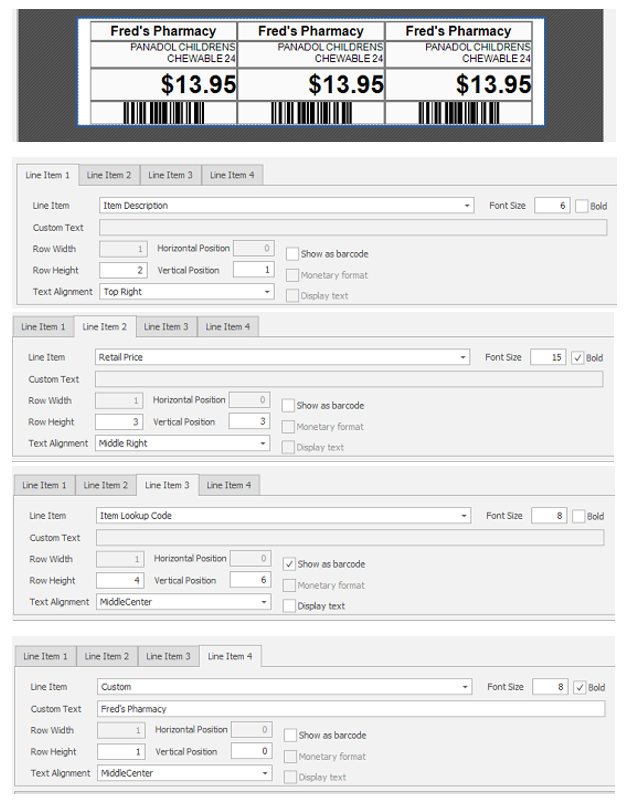The height and width of the screenshot is (804, 625).
Task: Expand Text Alignment dropdown in Item Lookup Code panel
Action: 184,602
